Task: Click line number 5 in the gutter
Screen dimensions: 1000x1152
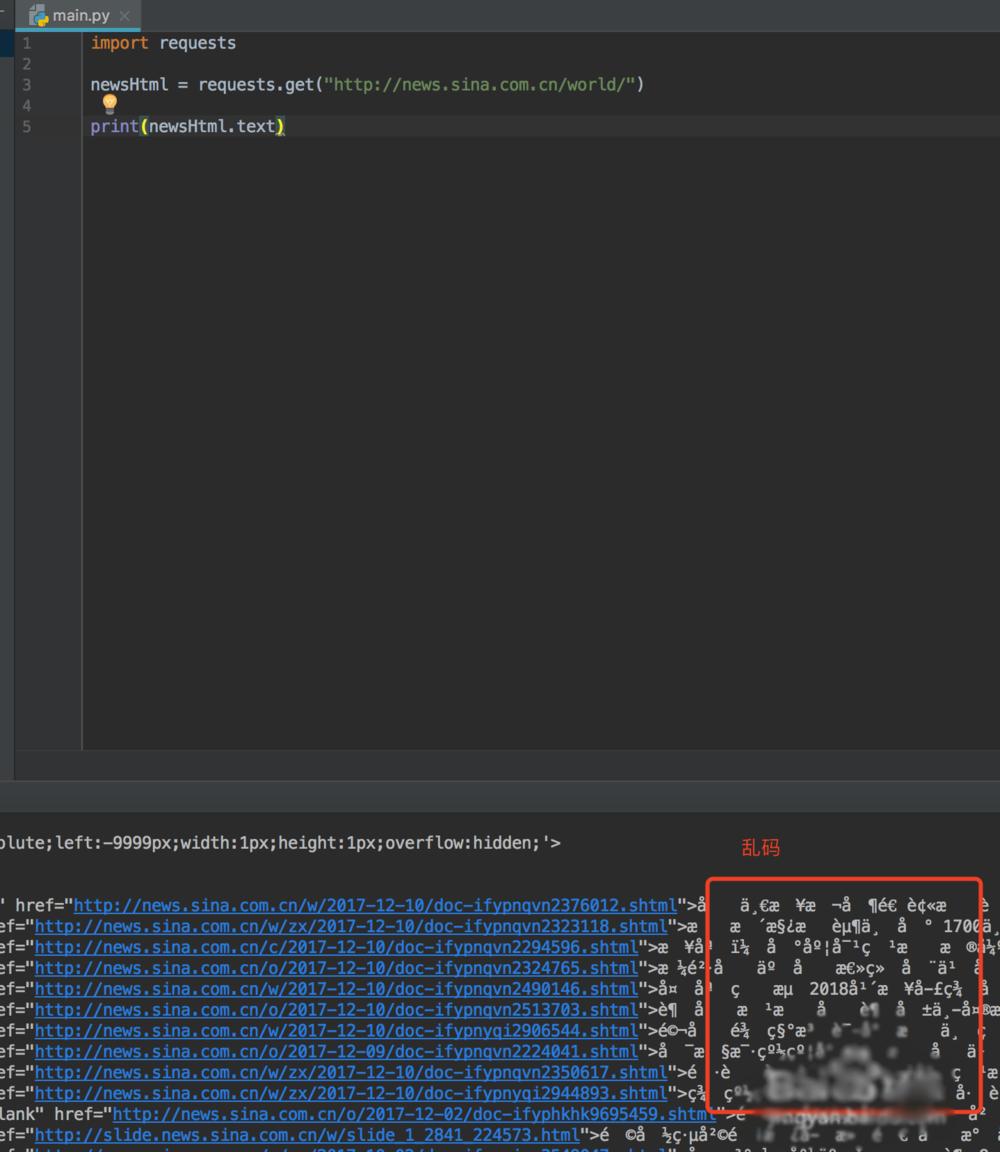Action: [27, 127]
